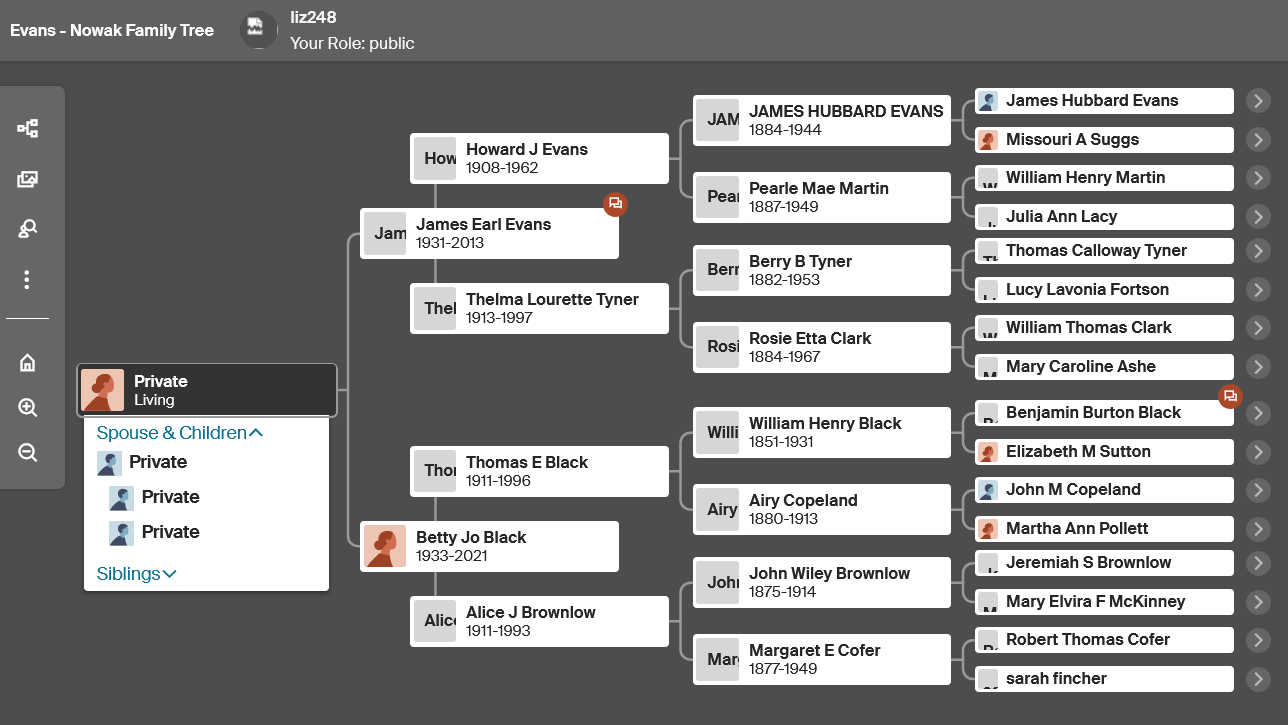Click the Evans - Nowak Family Tree title
Image resolution: width=1288 pixels, height=725 pixels.
click(x=112, y=30)
